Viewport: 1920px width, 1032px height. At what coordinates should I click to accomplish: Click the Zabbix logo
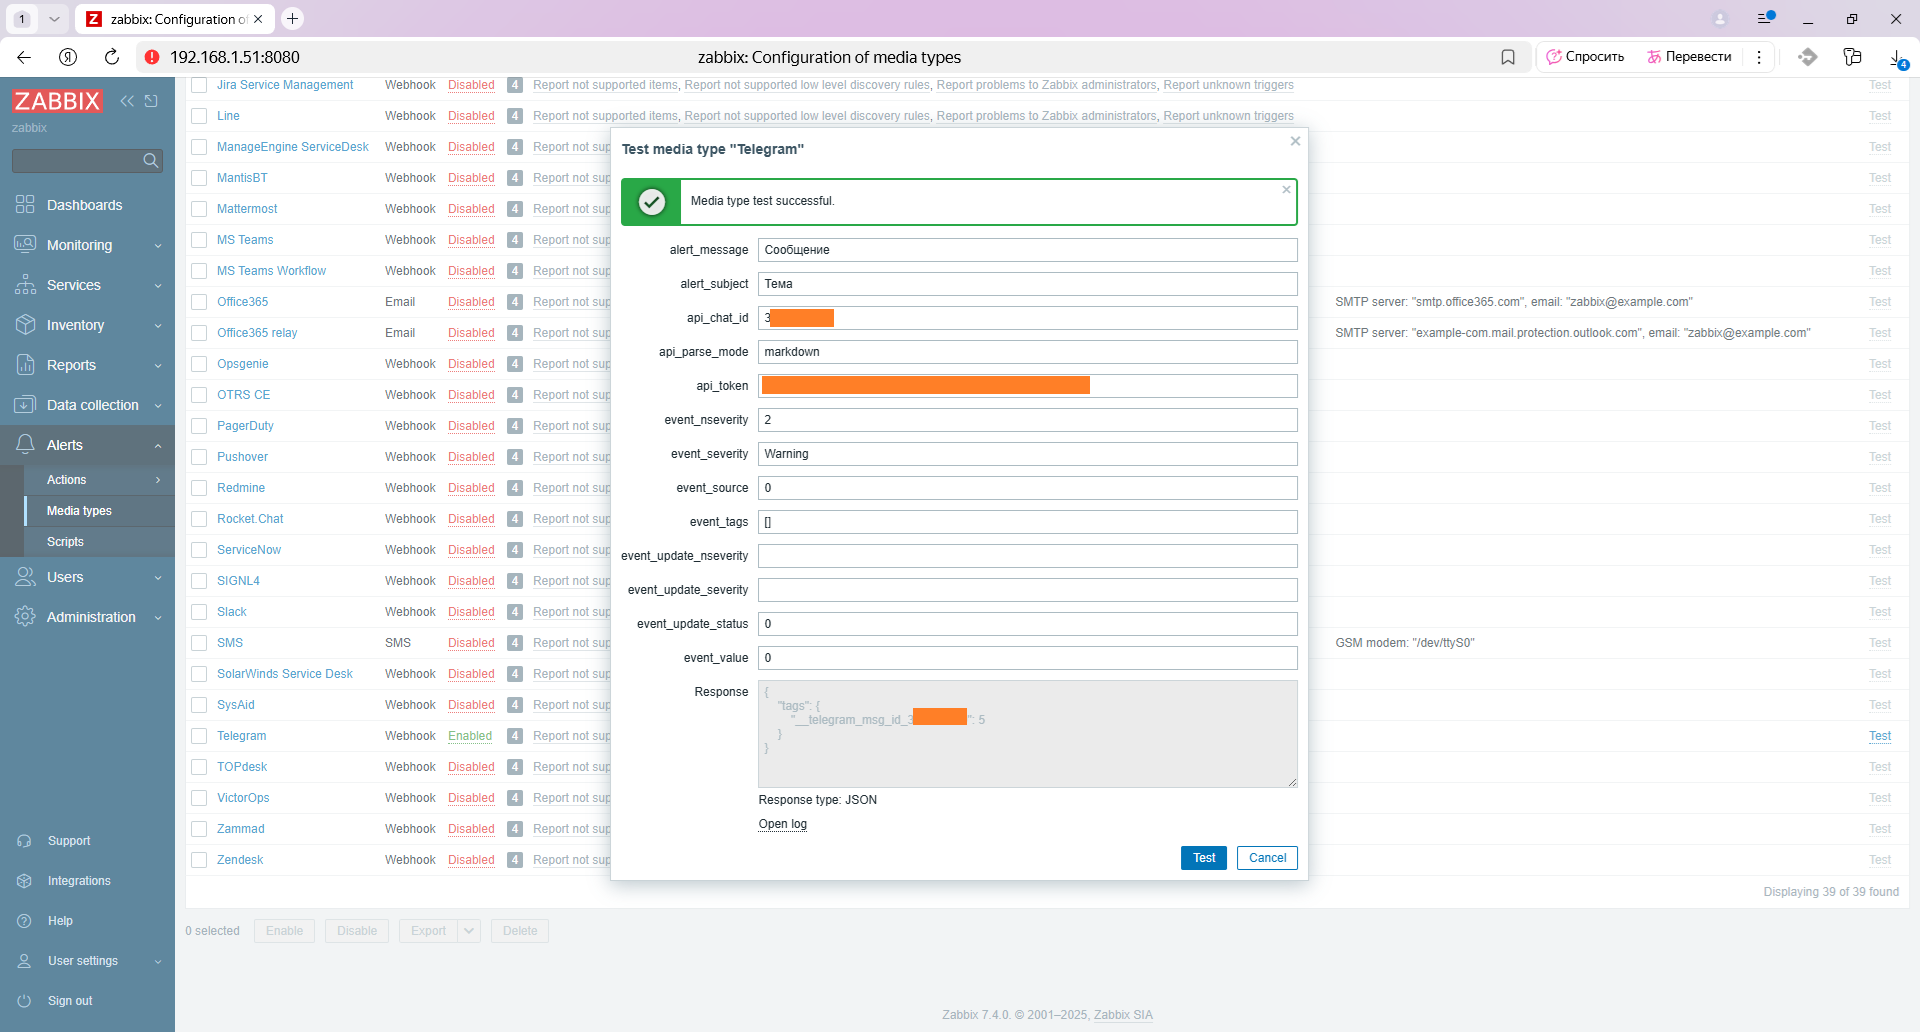[x=57, y=101]
